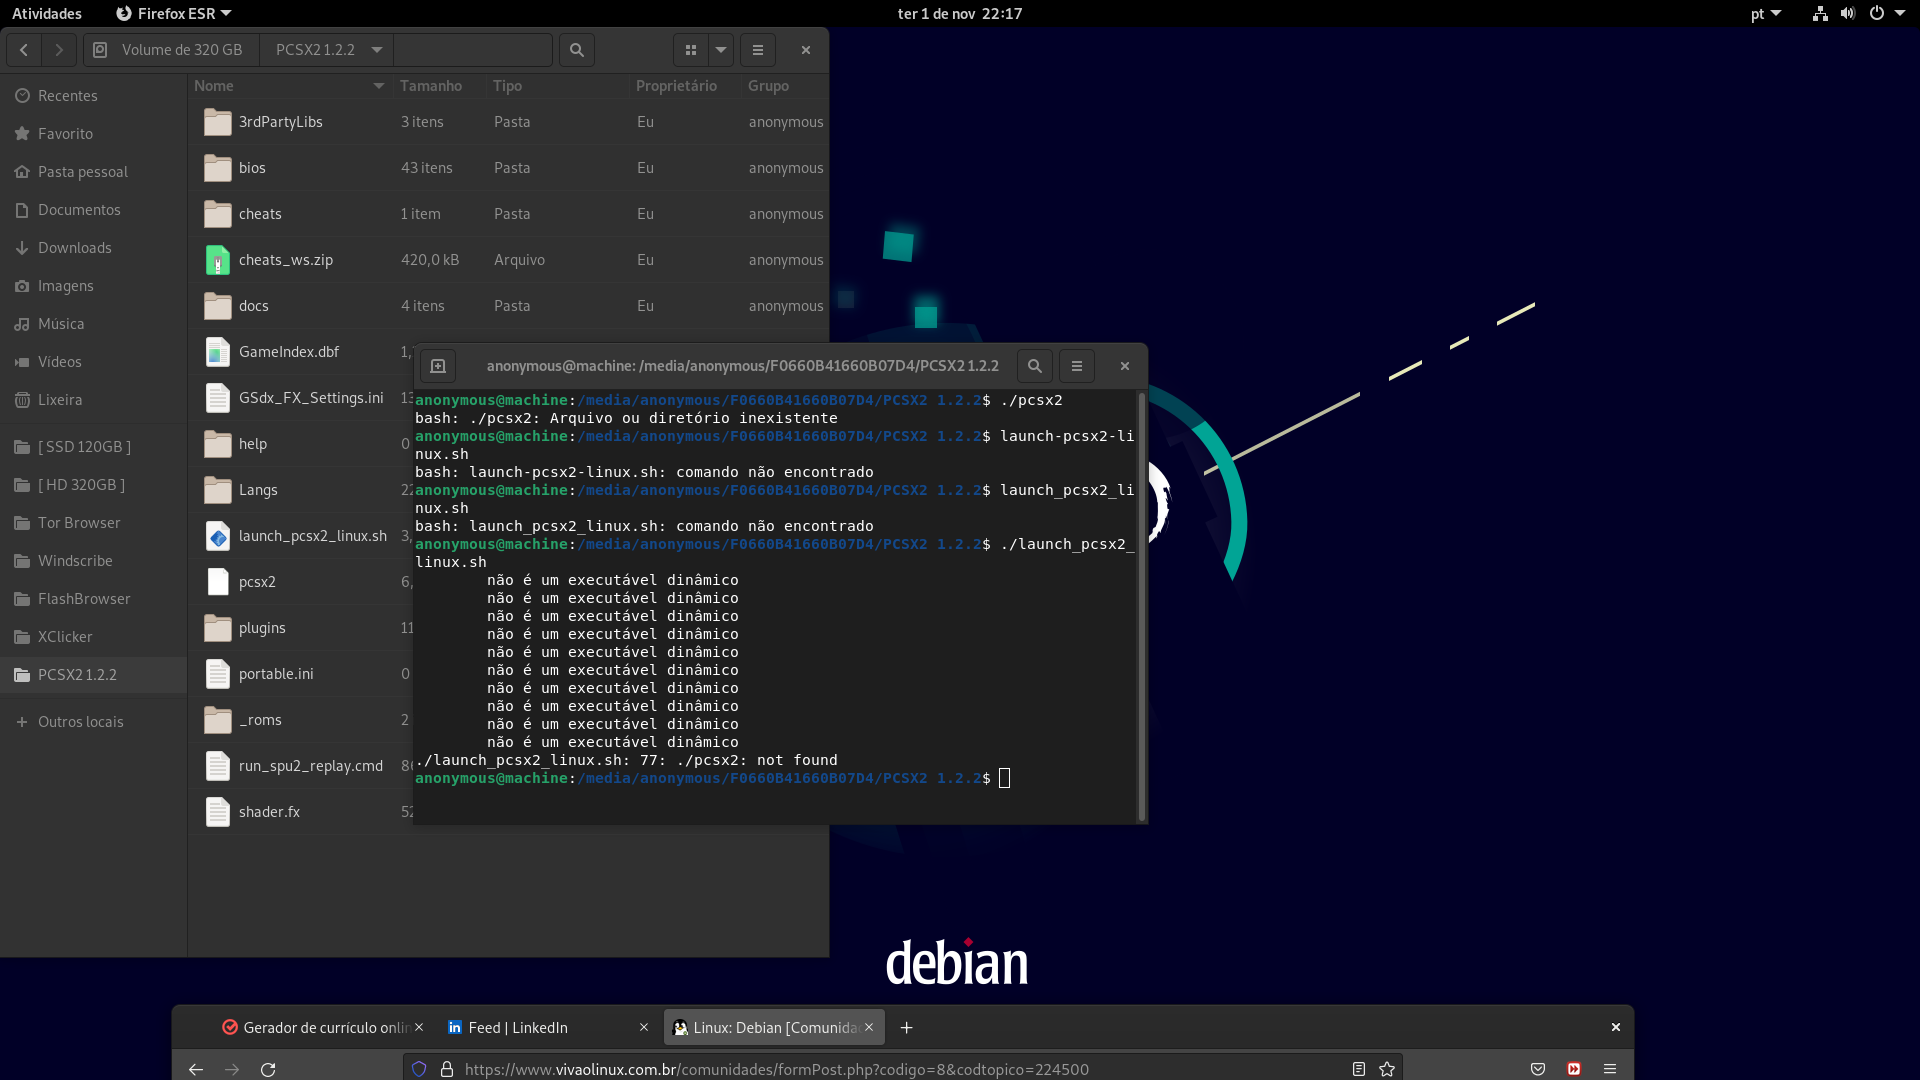Open the Firefox ESR app menu
Viewport: 1920px width, 1080px height.
(x=174, y=14)
